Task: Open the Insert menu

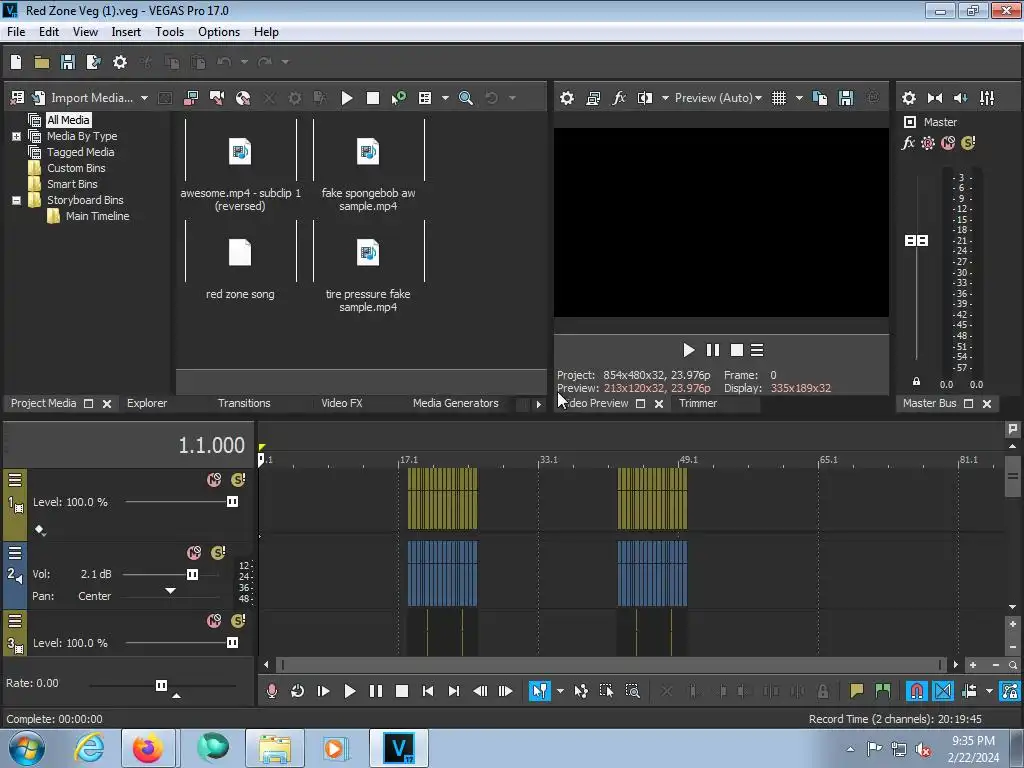Action: (x=126, y=32)
